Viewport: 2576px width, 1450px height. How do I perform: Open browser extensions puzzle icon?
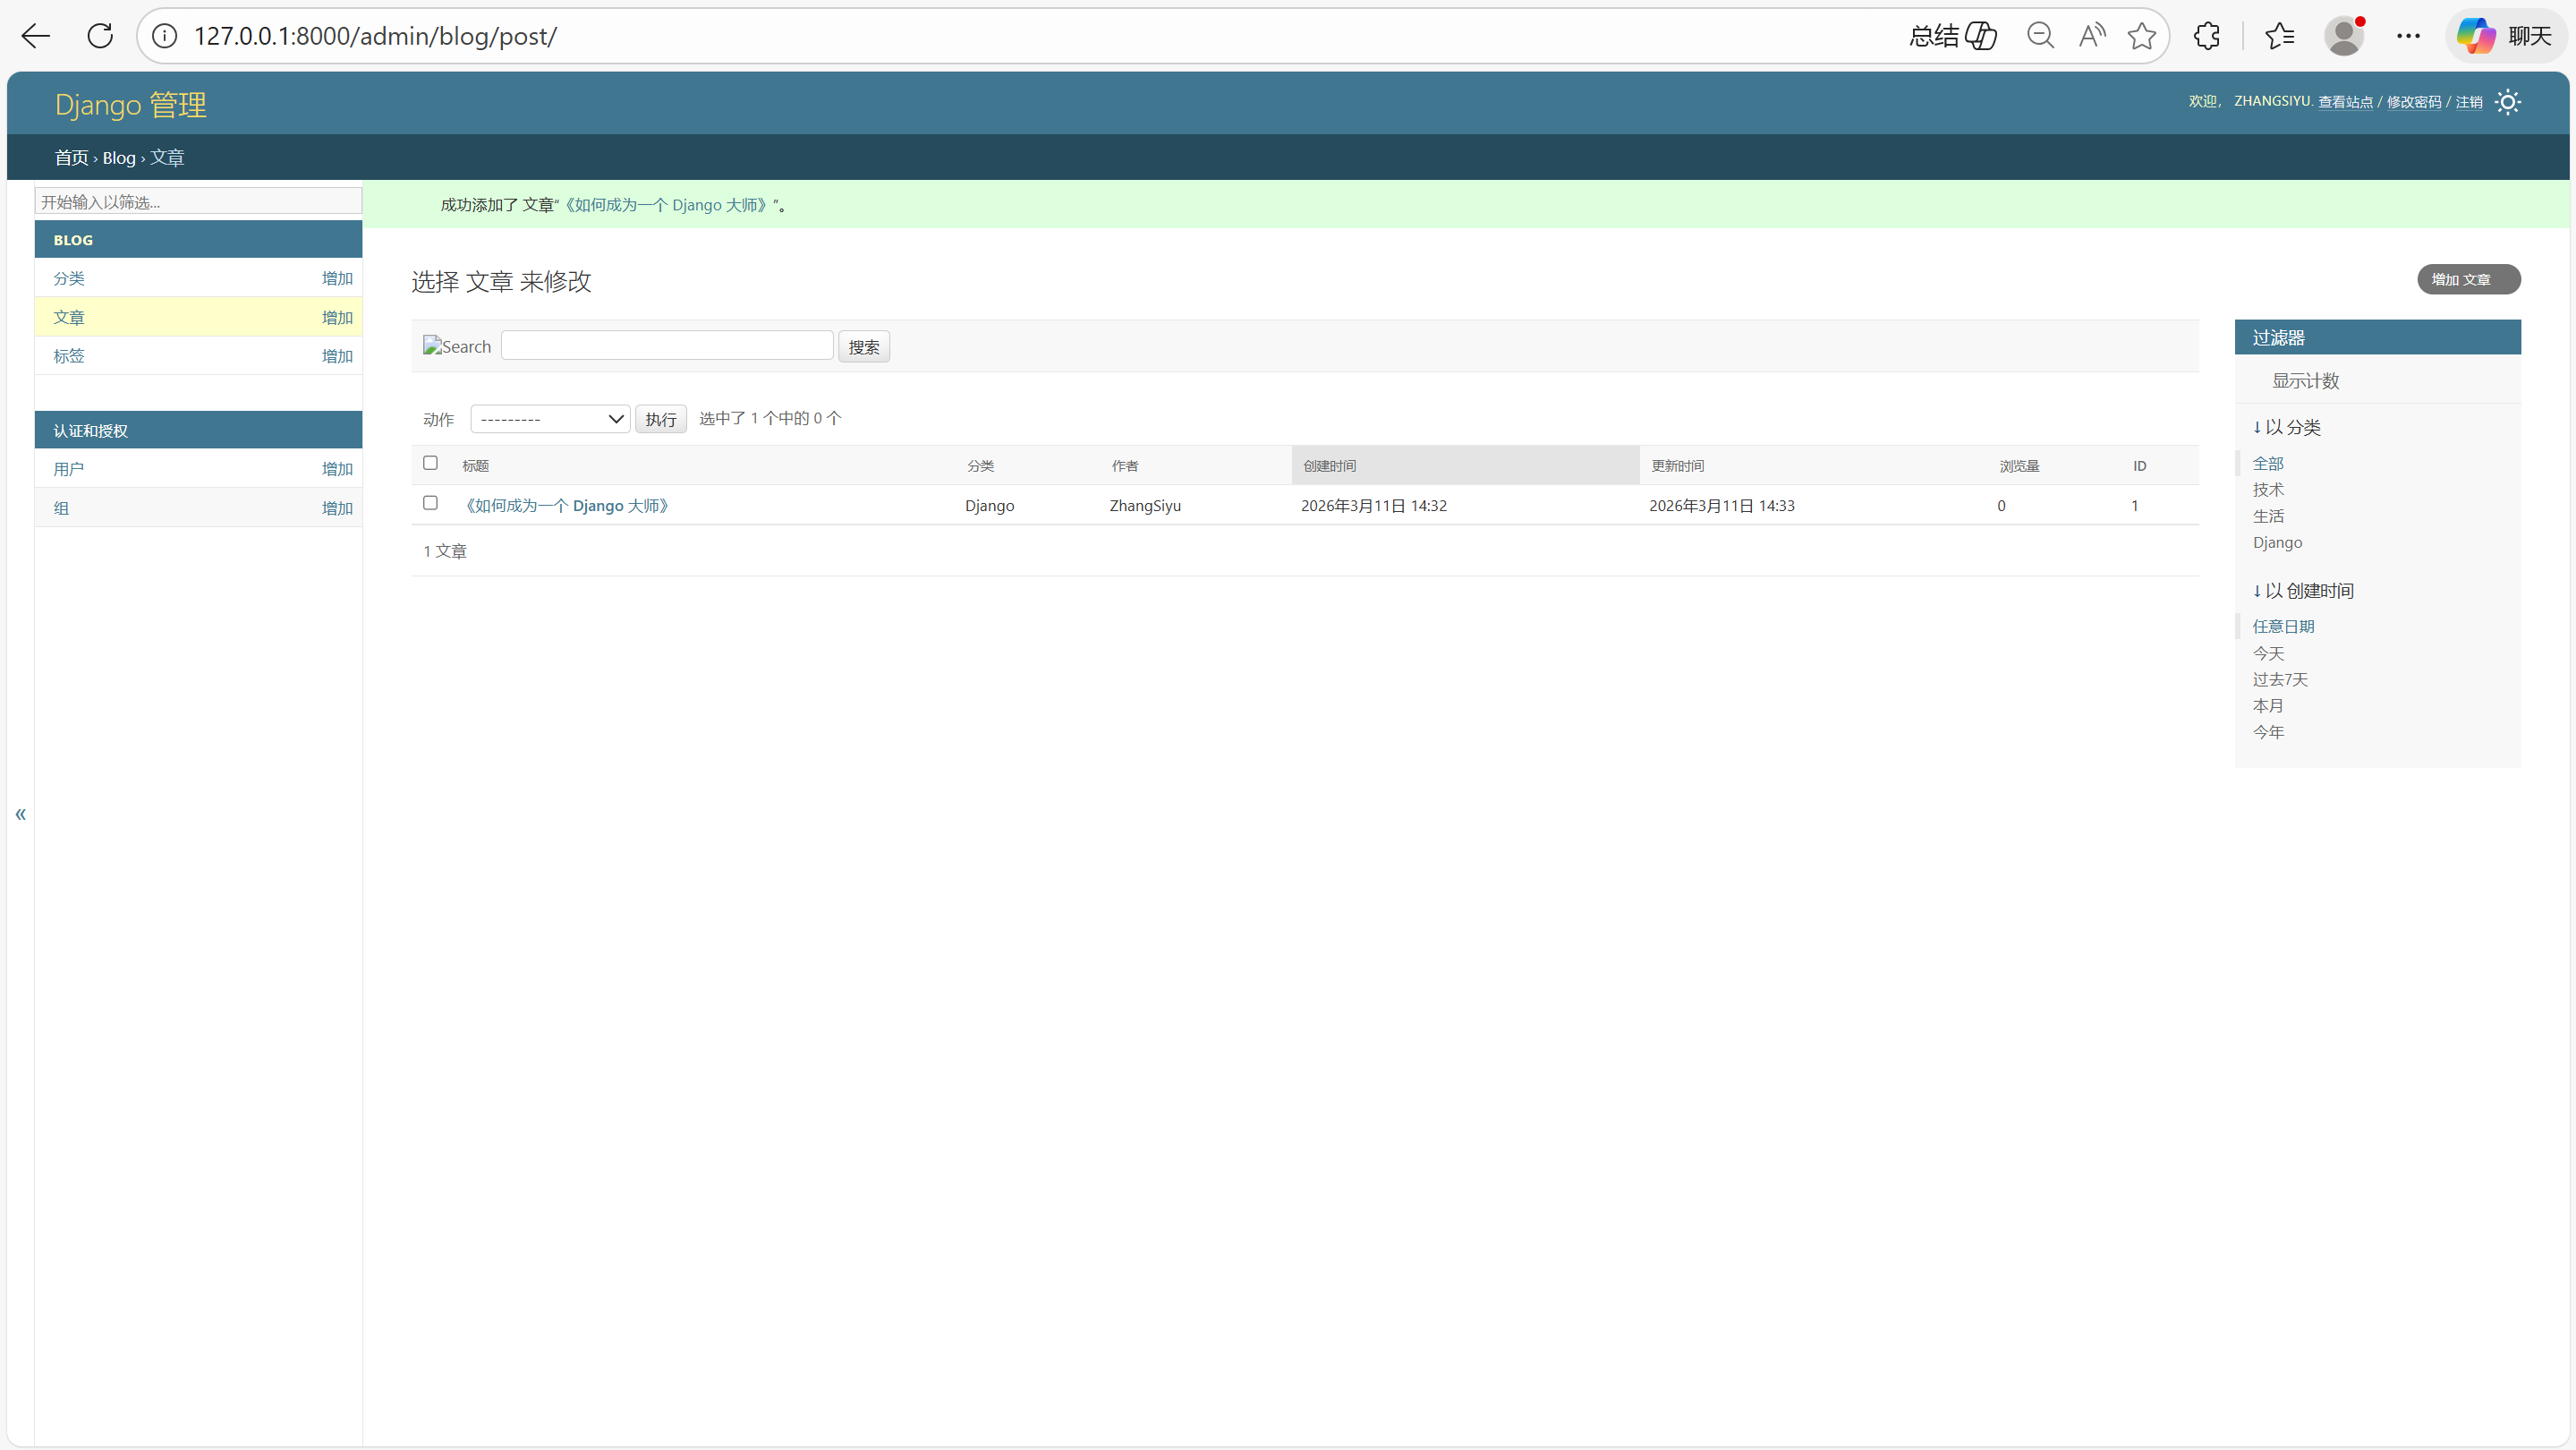(x=2206, y=36)
